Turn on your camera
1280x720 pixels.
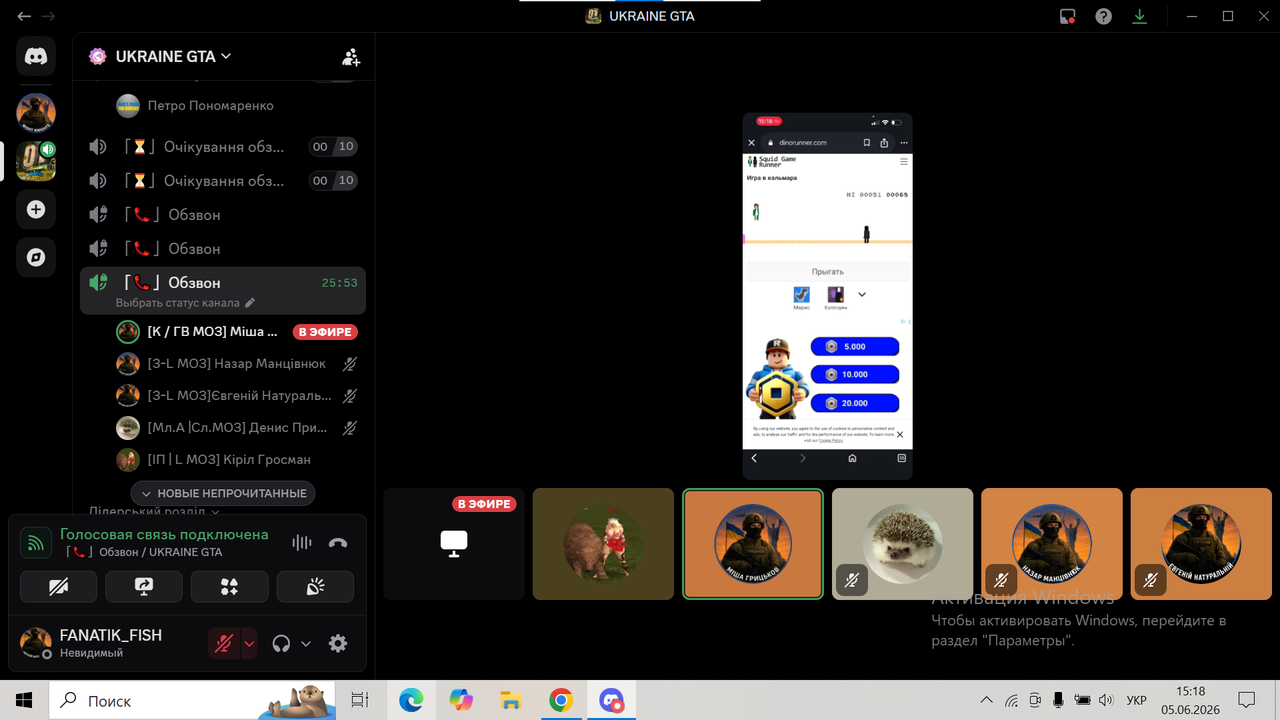tap(58, 587)
